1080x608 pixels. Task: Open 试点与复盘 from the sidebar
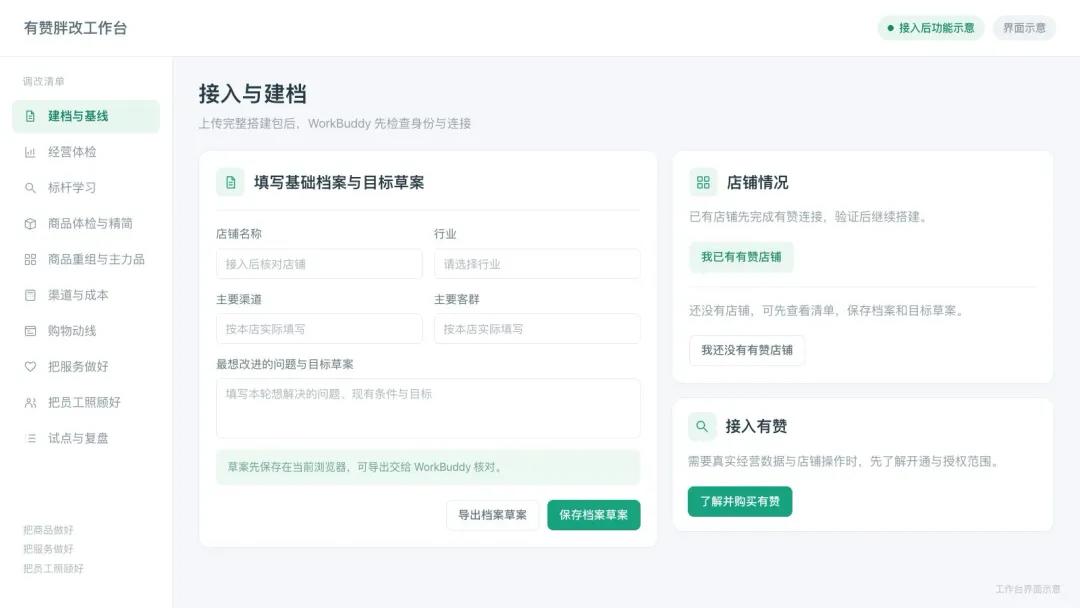click(86, 439)
